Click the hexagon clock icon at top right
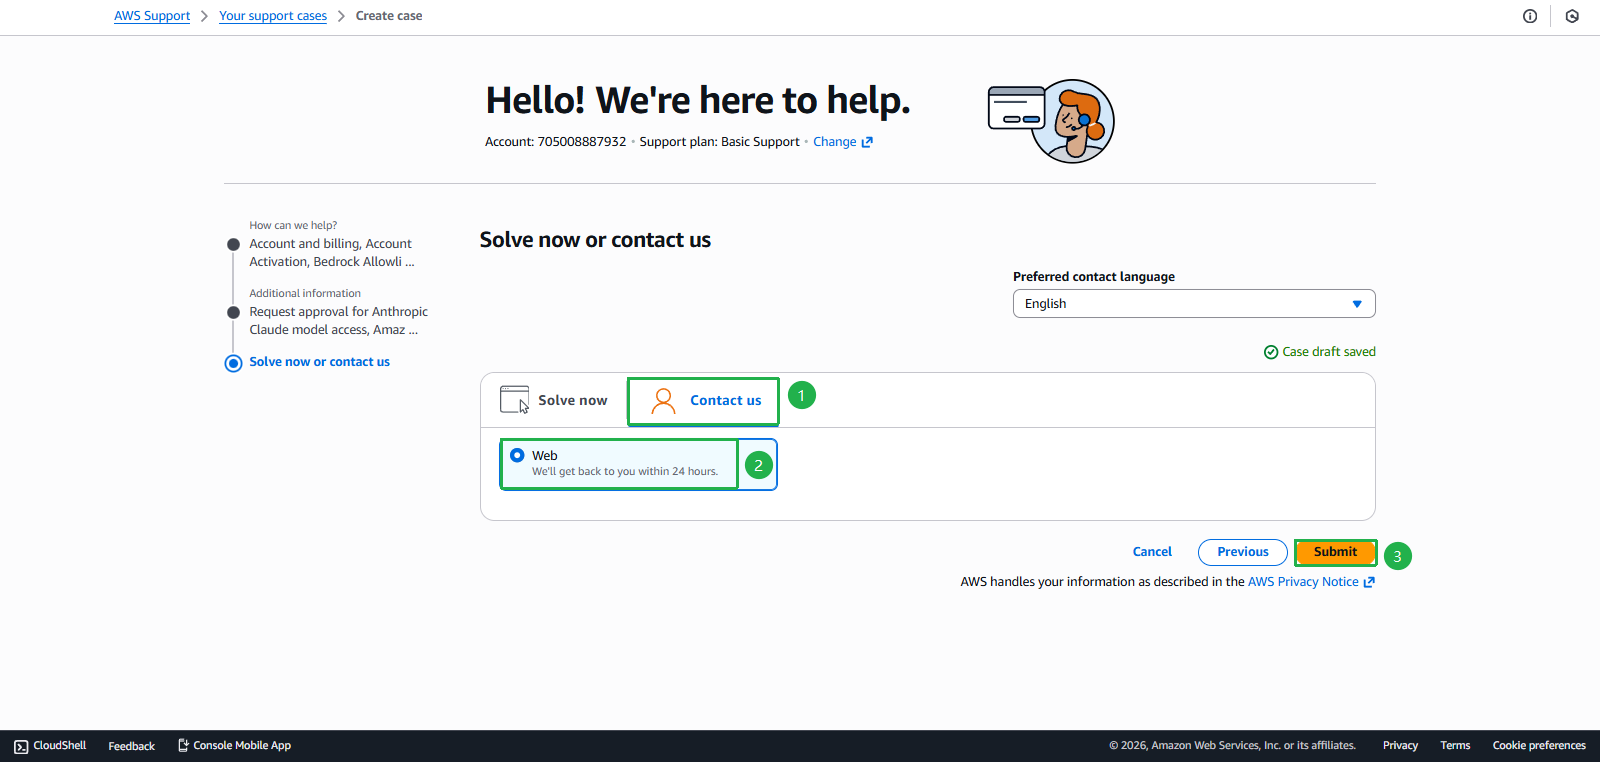 (1572, 16)
